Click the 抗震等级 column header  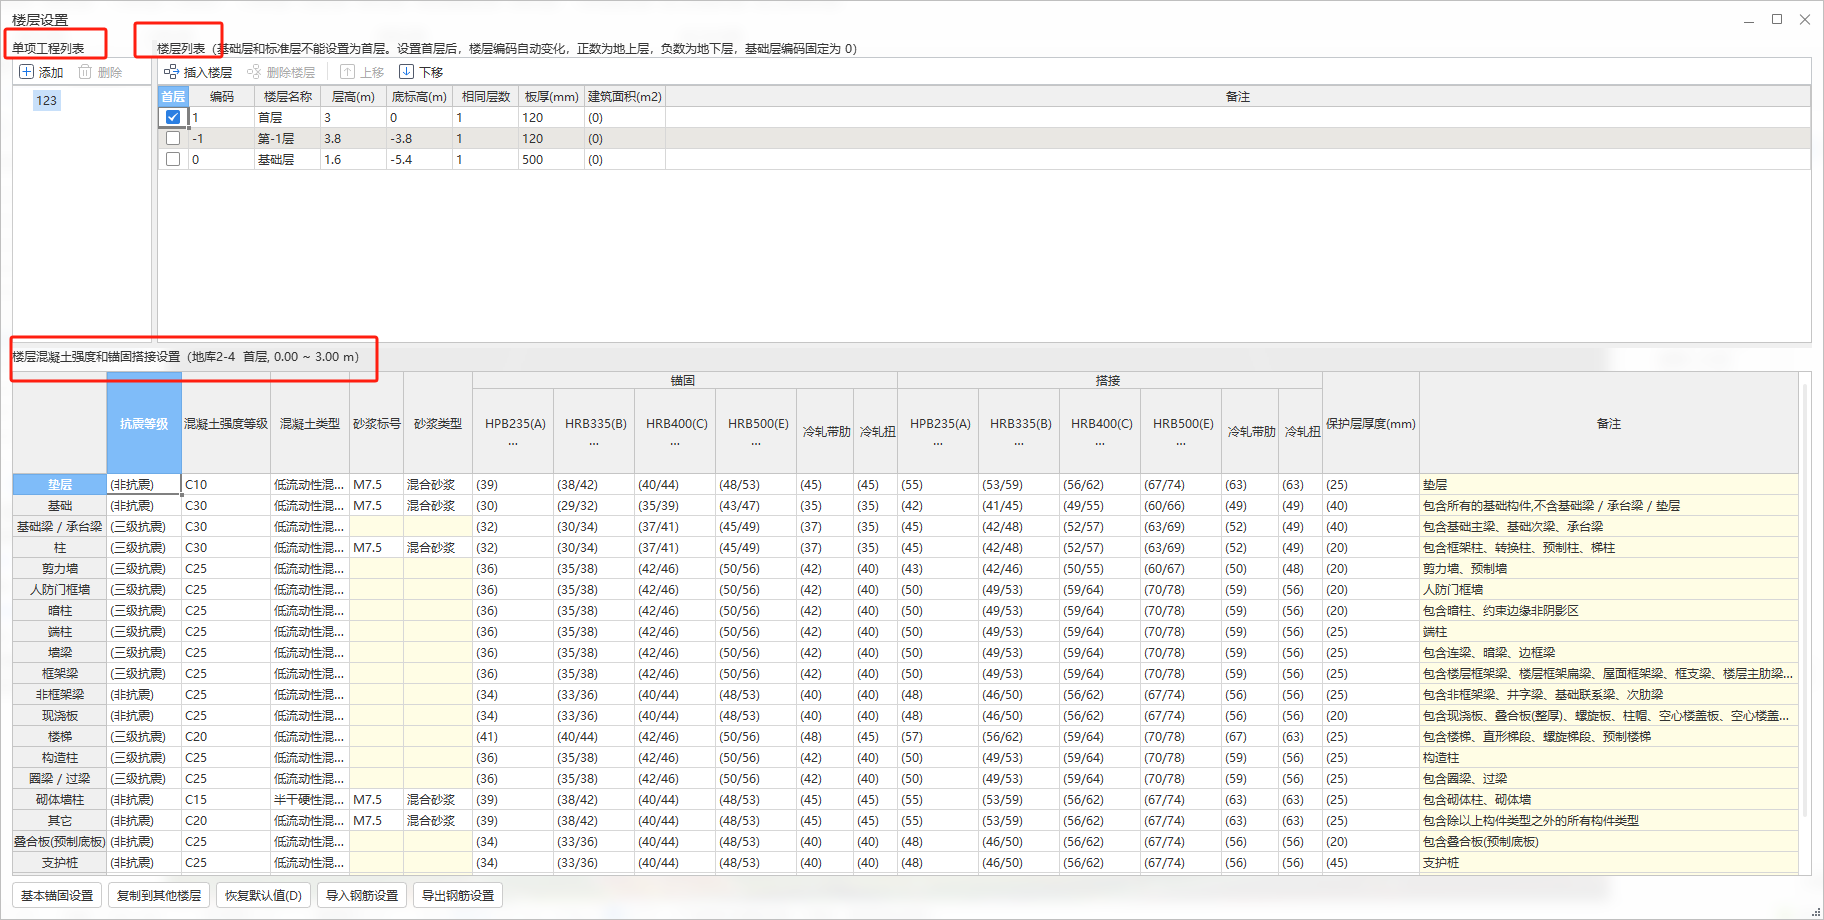point(144,423)
